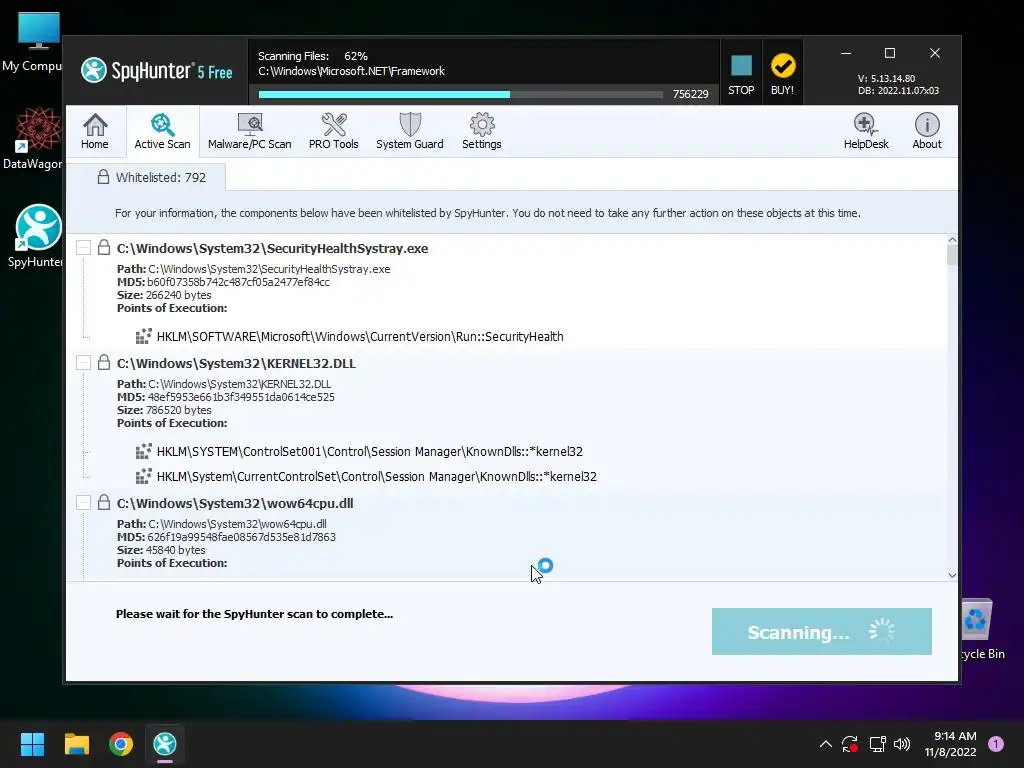Click lock icon in Whitelisted tab
Viewport: 1024px width, 768px height.
click(x=103, y=177)
